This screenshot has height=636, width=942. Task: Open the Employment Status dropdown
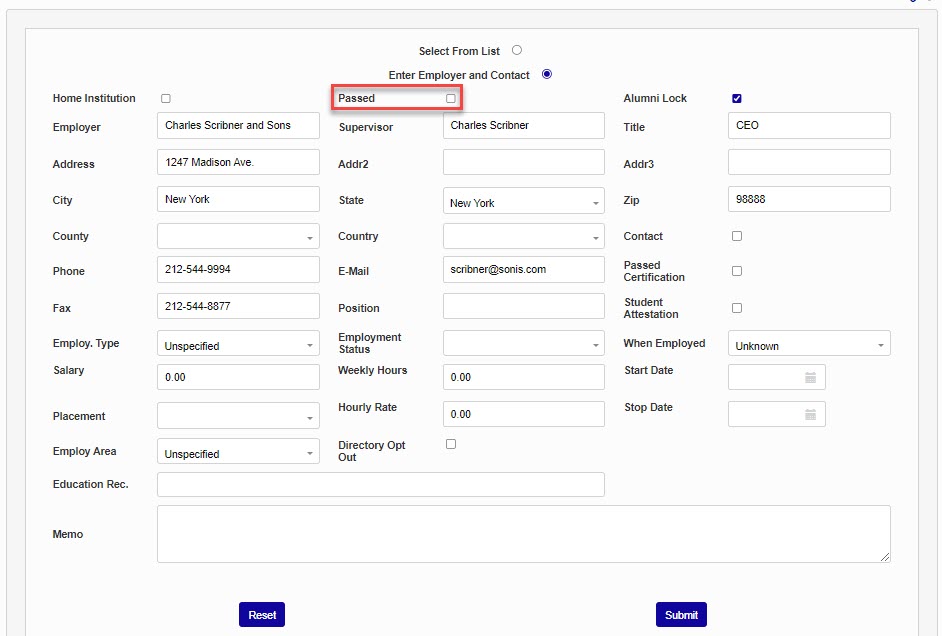(x=523, y=344)
